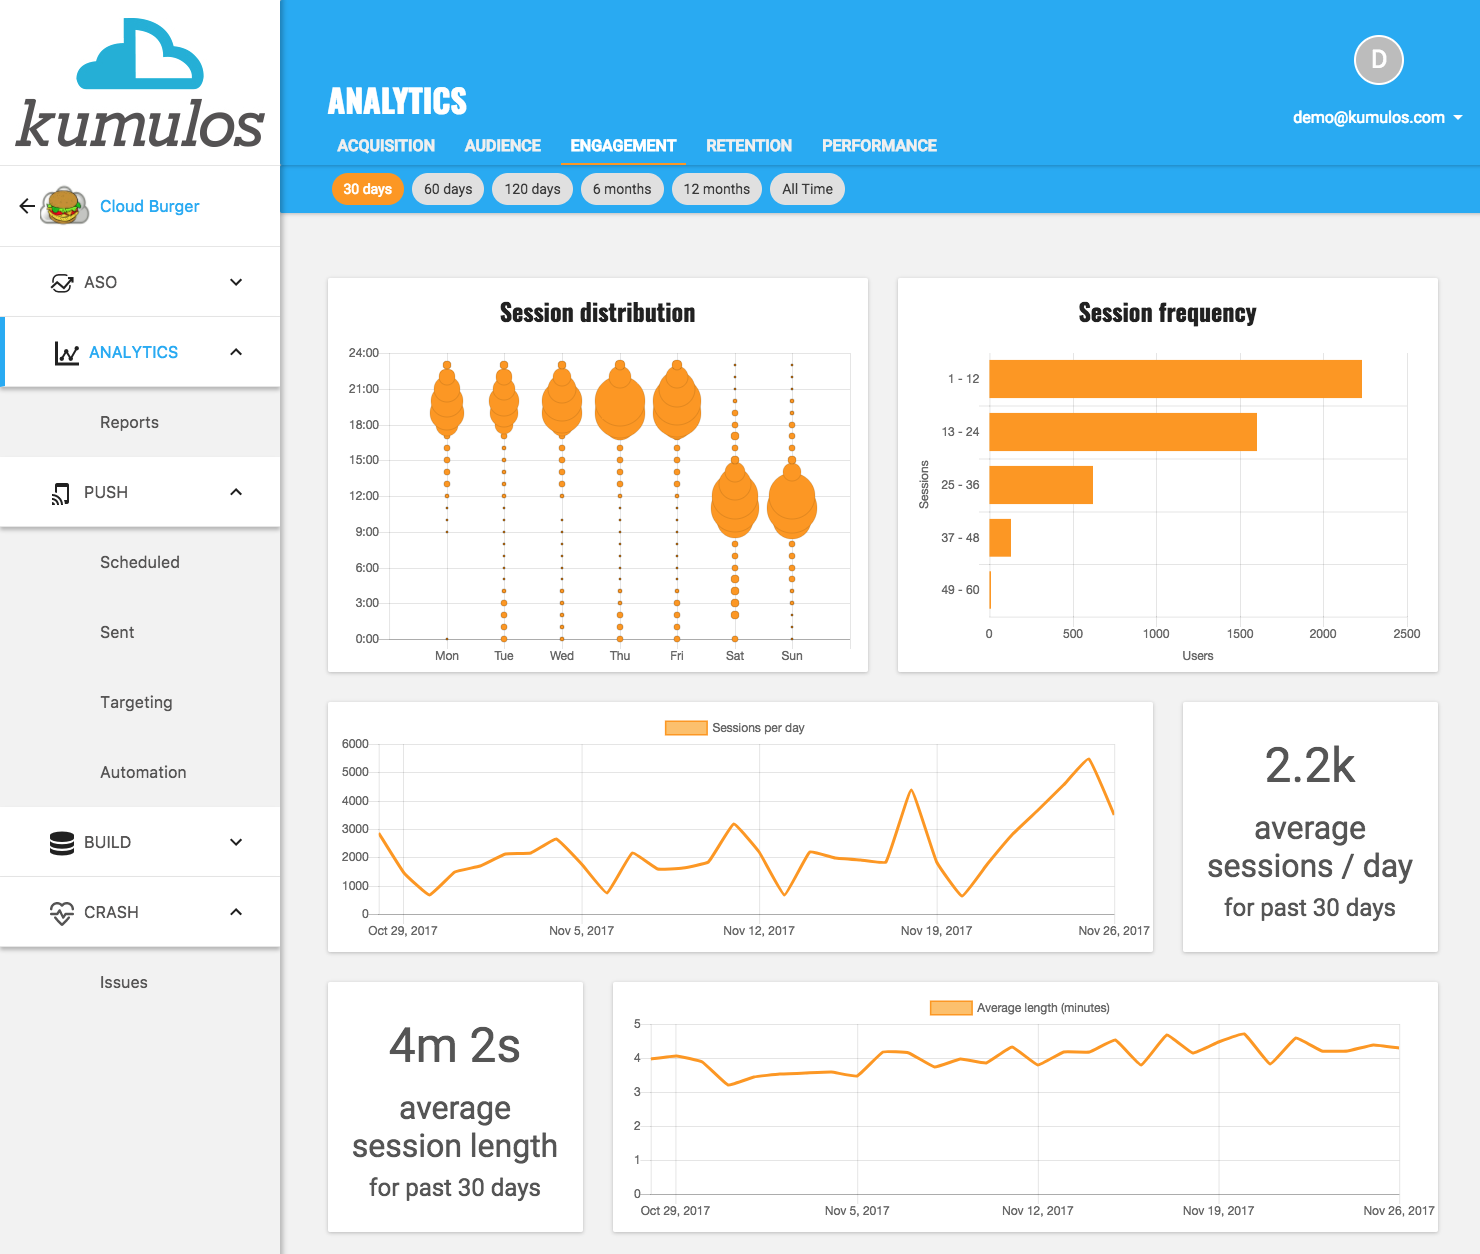Expand the Build section chevron
Image resolution: width=1480 pixels, height=1254 pixels.
click(236, 842)
